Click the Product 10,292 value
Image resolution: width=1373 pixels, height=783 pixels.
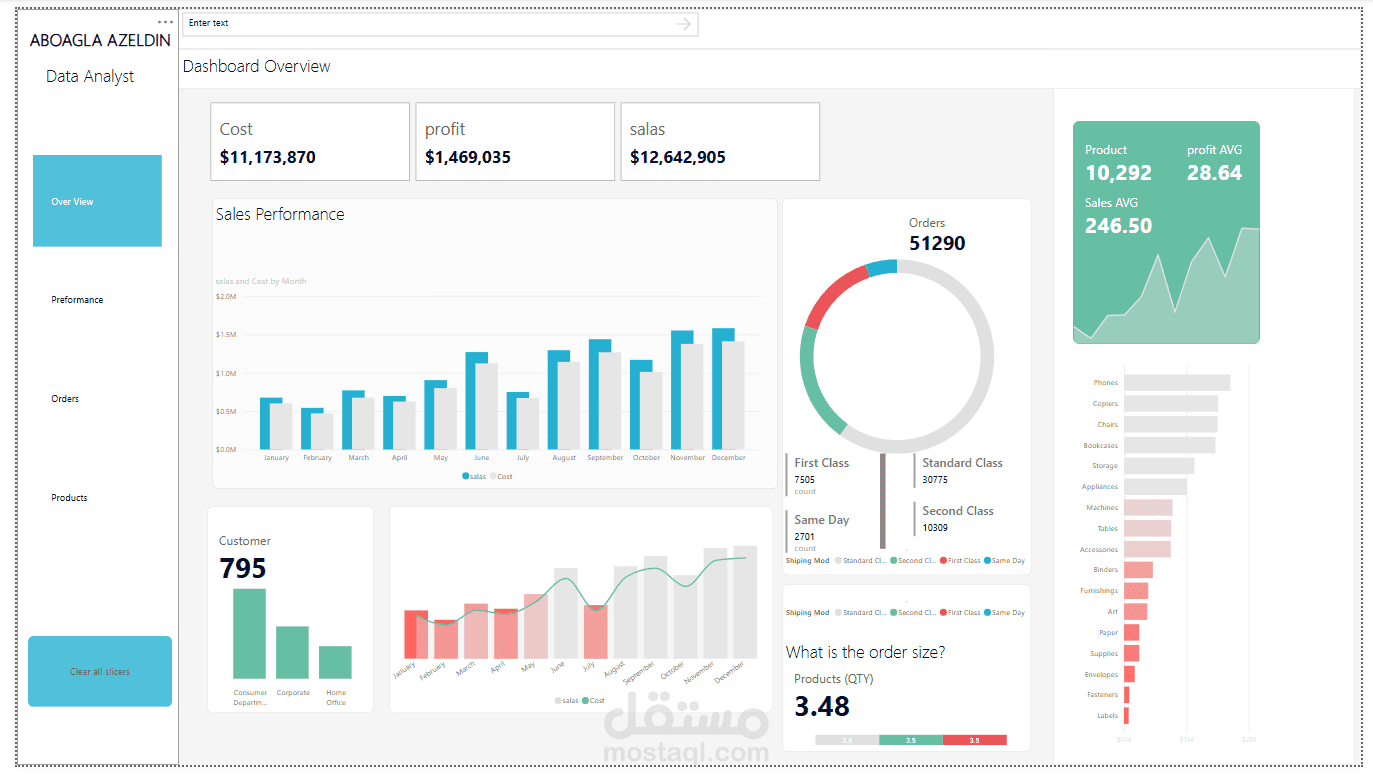click(x=1118, y=173)
